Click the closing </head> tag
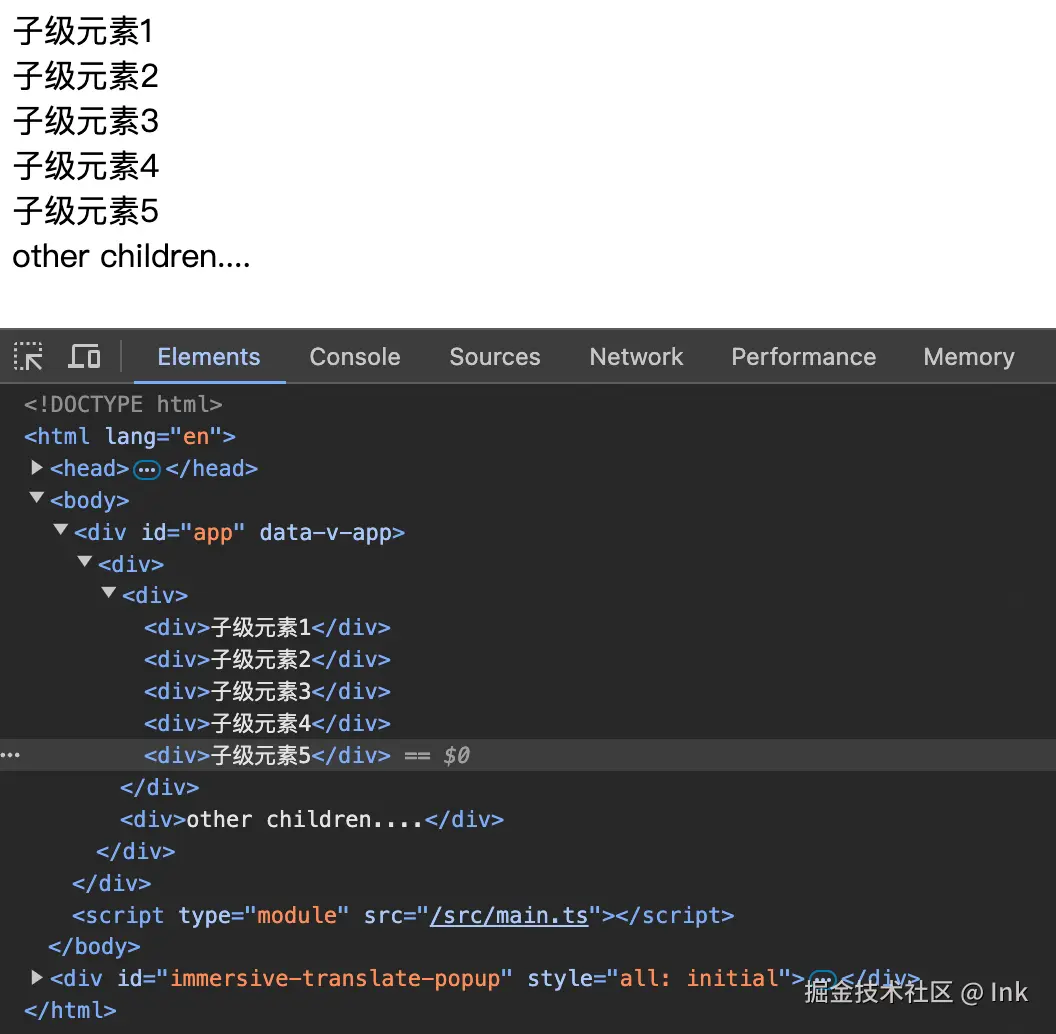This screenshot has height=1034, width=1056. click(x=211, y=468)
